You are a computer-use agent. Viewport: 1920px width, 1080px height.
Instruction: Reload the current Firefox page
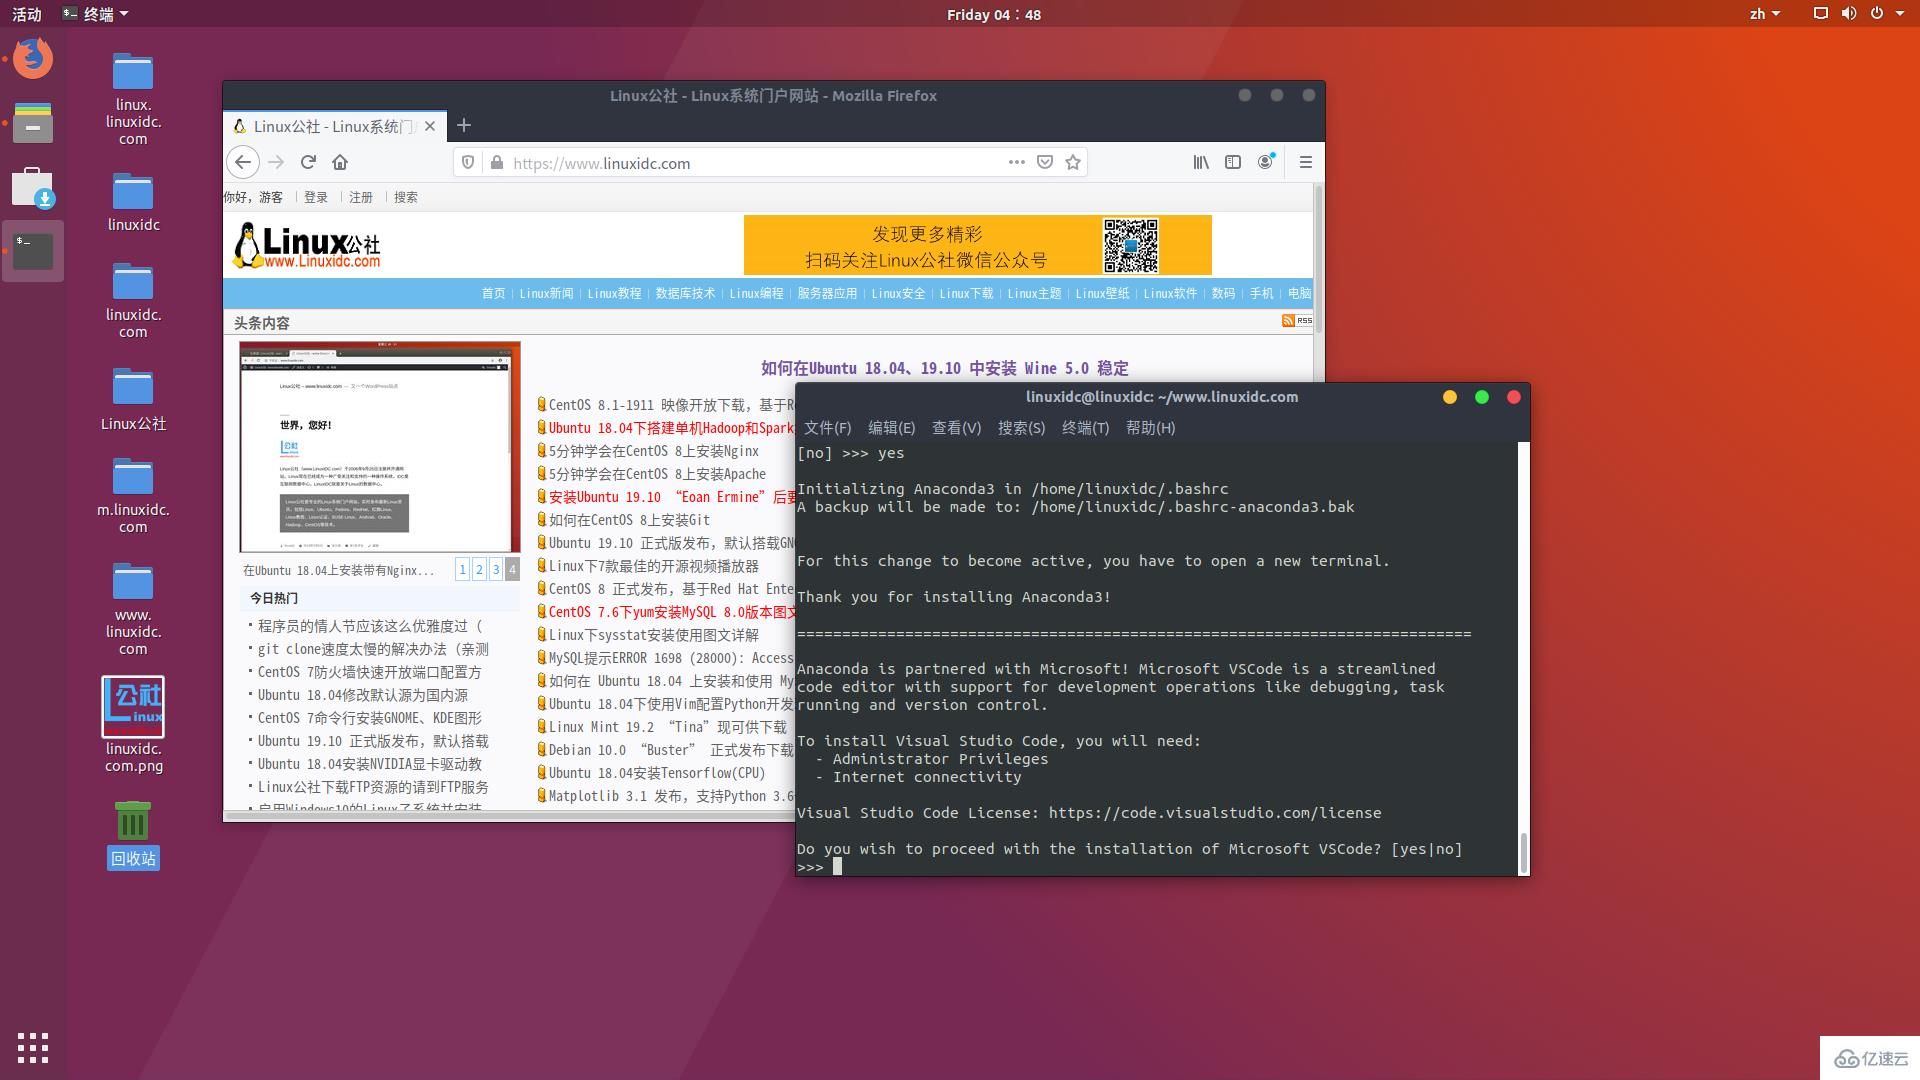tap(308, 162)
